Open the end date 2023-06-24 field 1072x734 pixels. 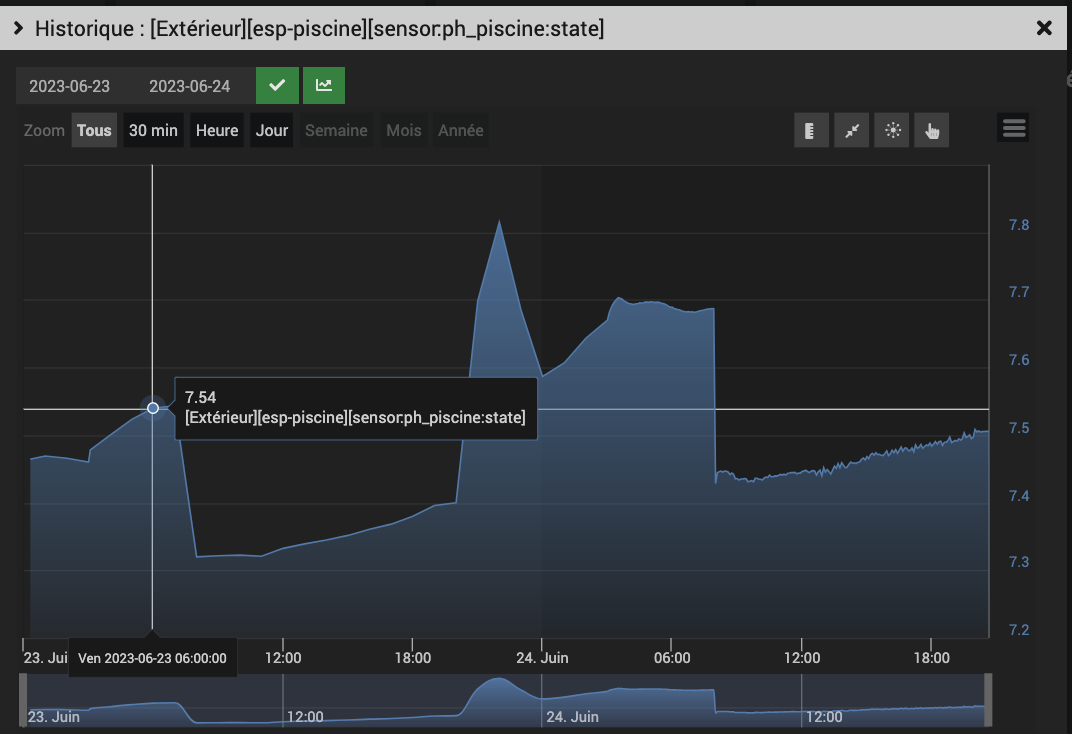coord(189,86)
